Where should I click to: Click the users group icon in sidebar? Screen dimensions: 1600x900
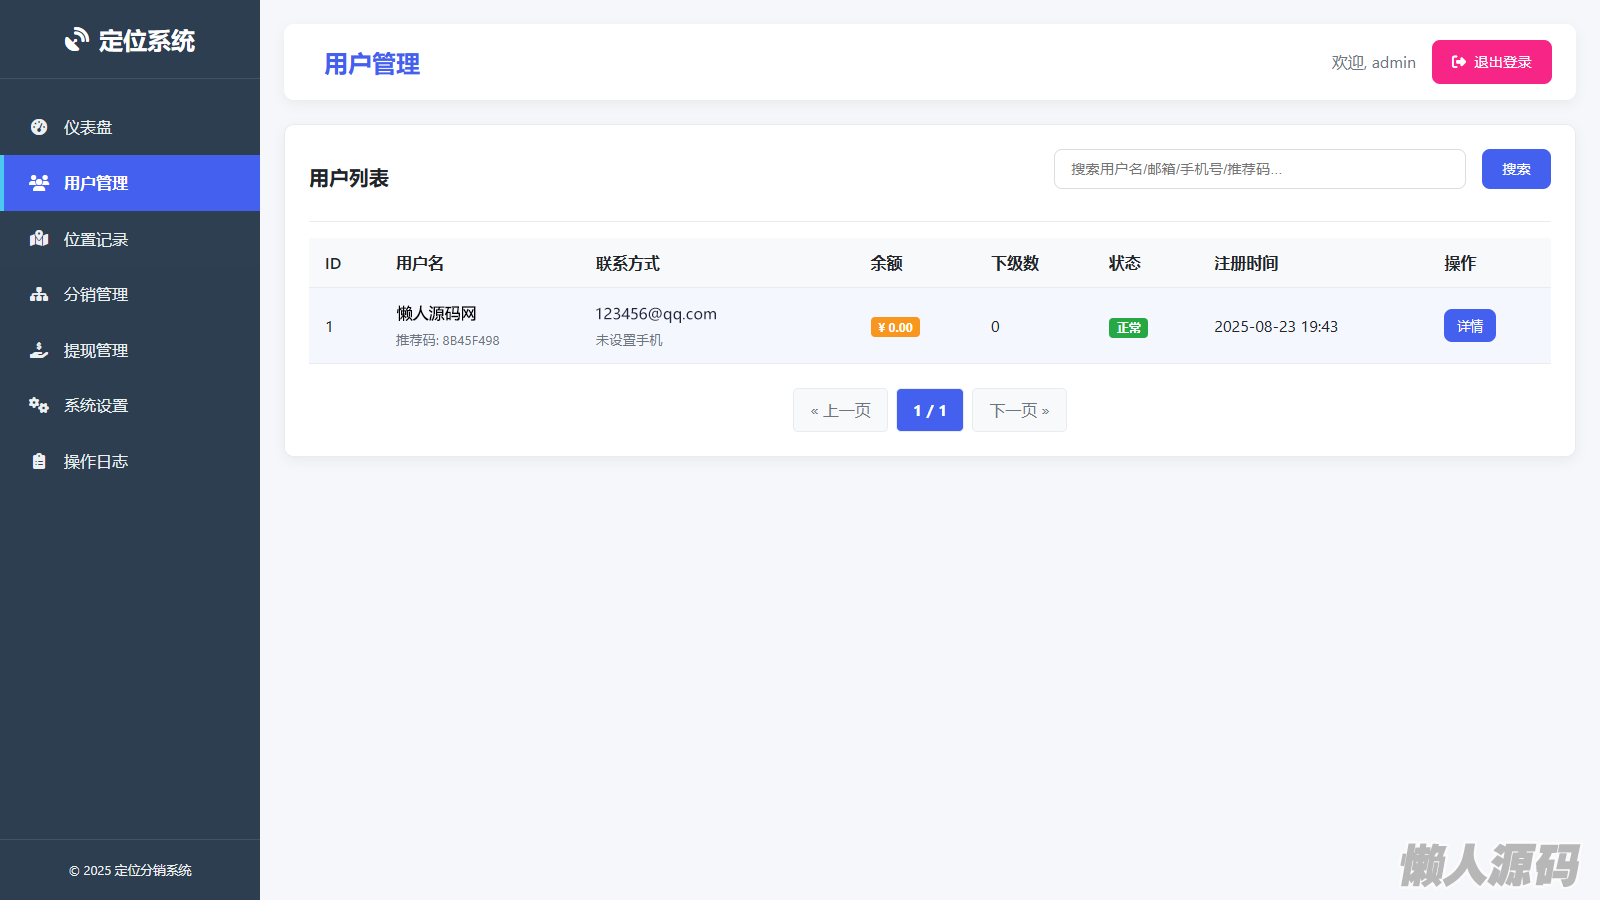point(39,183)
